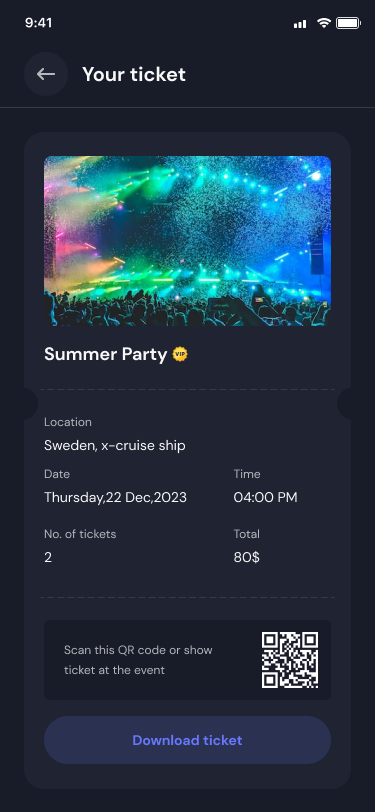This screenshot has width=375, height=812.
Task: Tap the QR code image
Action: (290, 660)
